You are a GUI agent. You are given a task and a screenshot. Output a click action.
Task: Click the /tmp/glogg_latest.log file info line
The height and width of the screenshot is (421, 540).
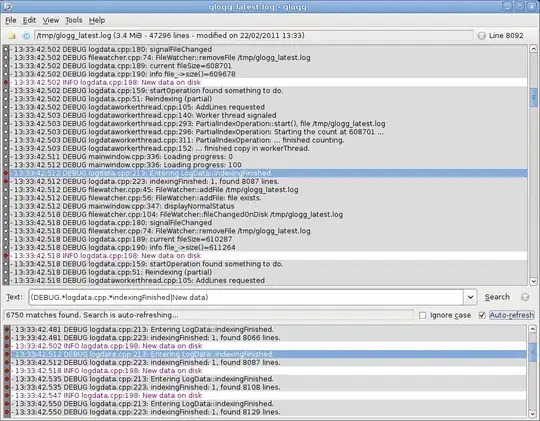pyautogui.click(x=253, y=36)
